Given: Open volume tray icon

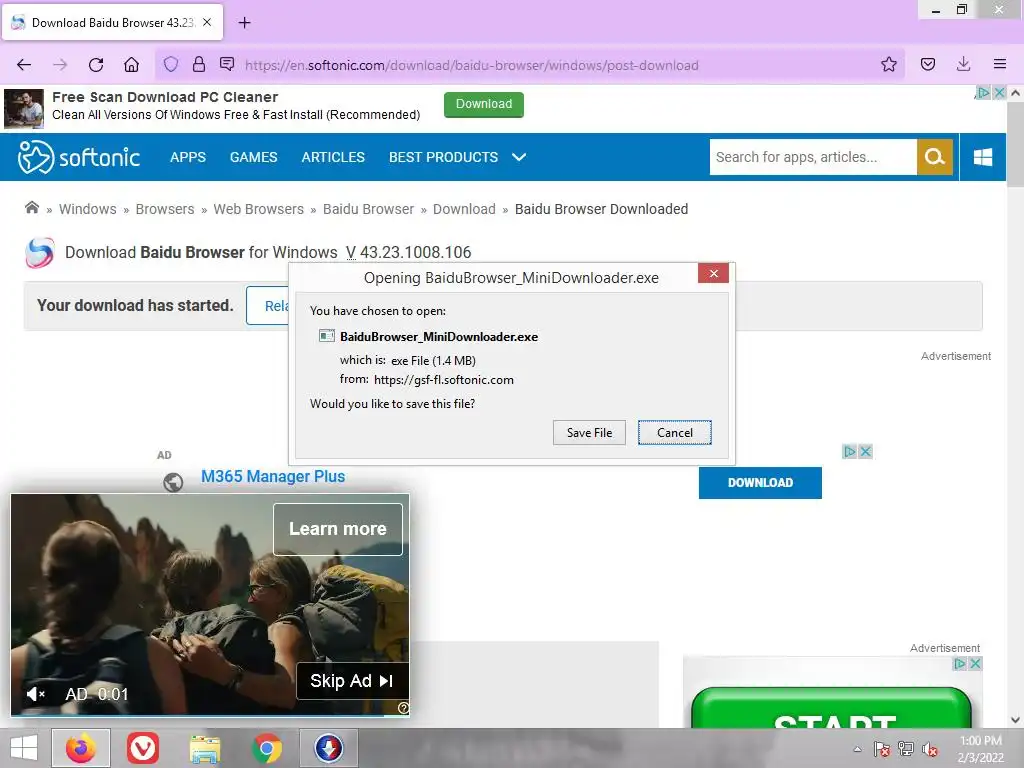Looking at the screenshot, I should click(x=930, y=749).
